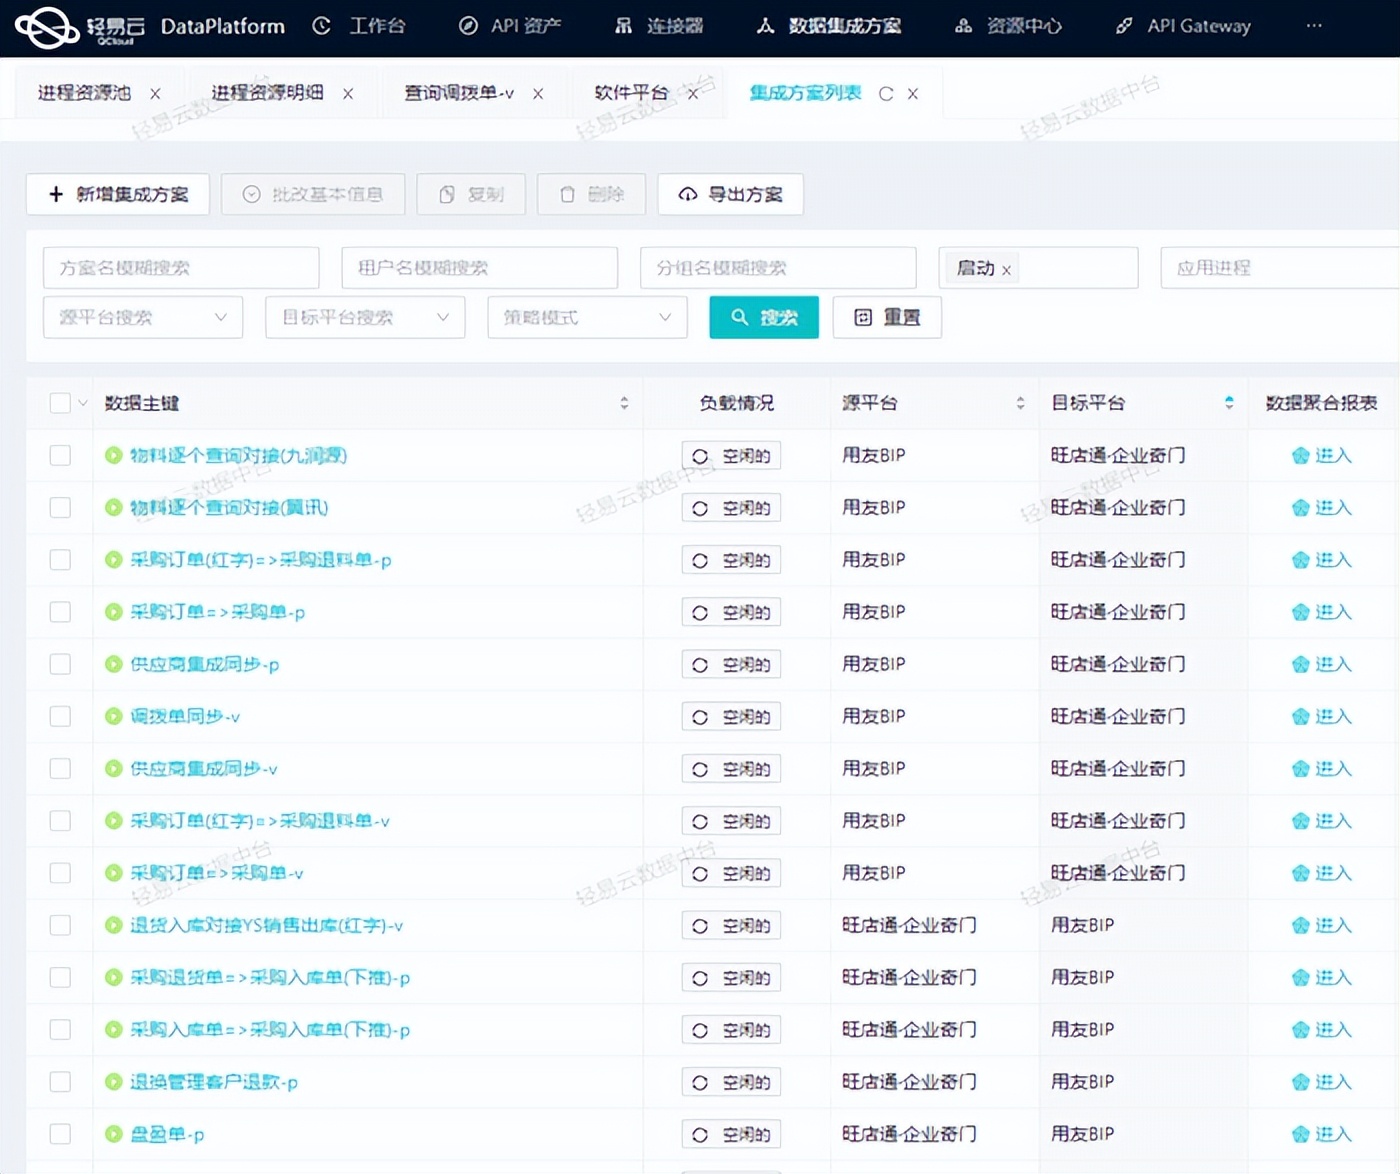
Task: Open the ellipsis menu in top navigation
Action: [1314, 27]
